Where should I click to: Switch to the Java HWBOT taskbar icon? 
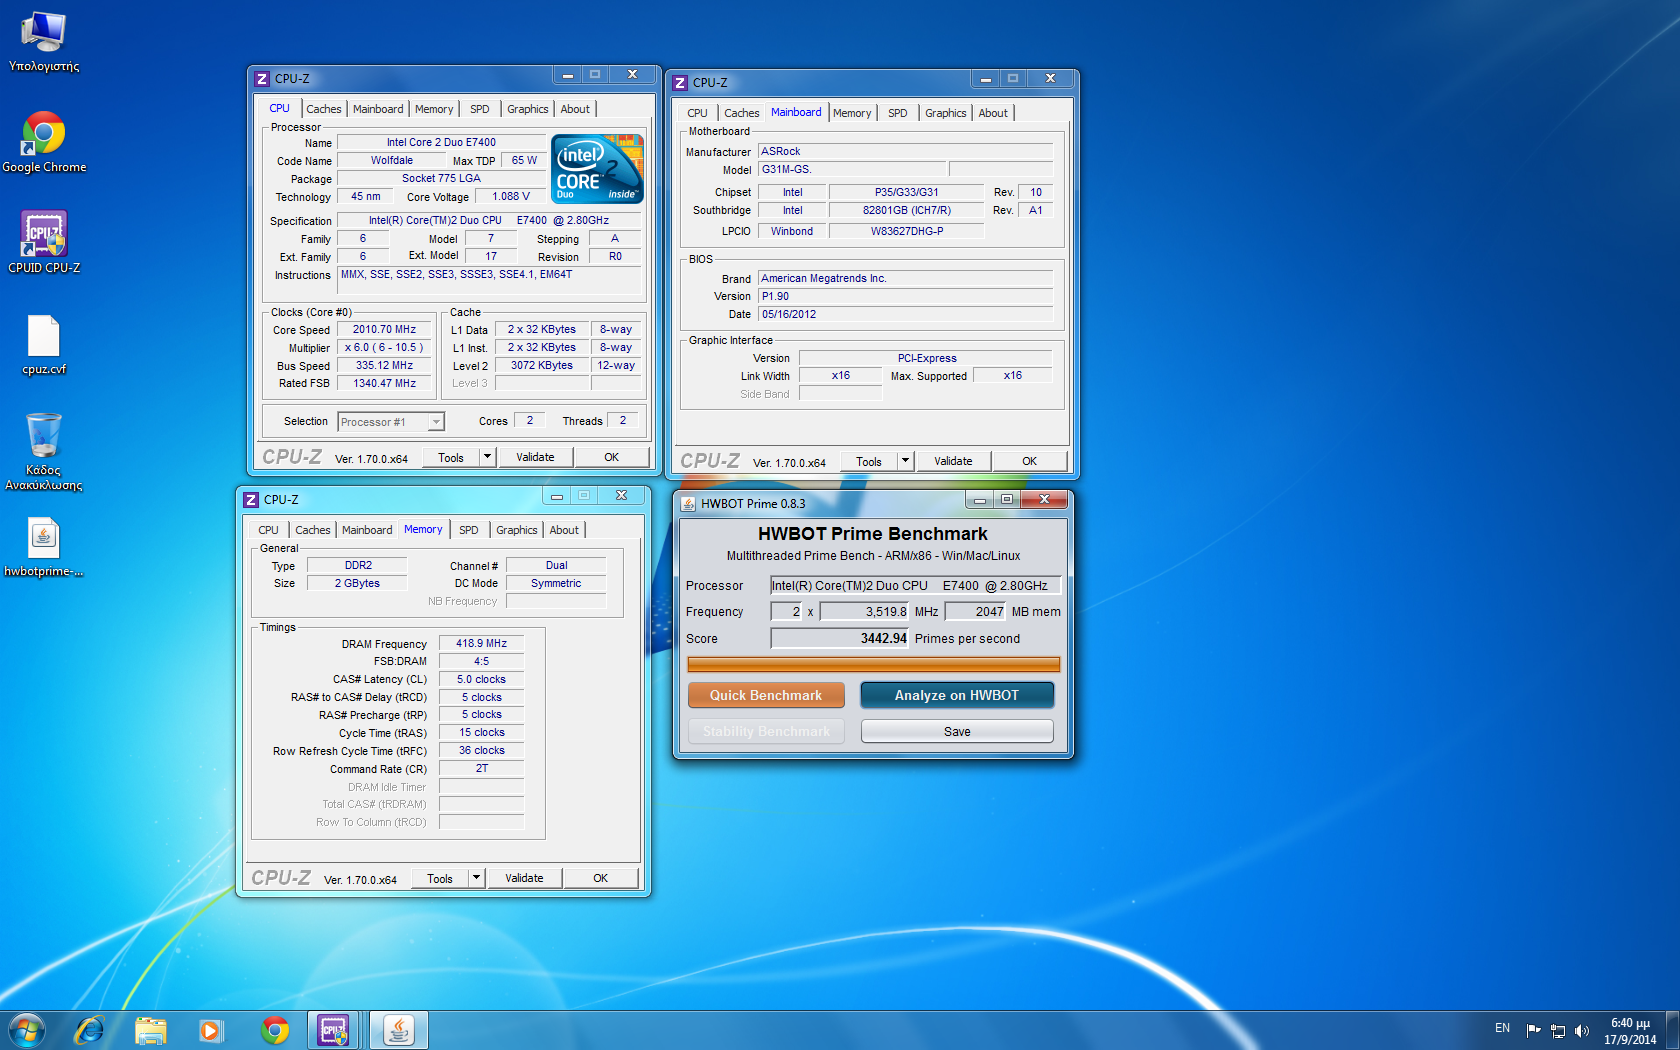click(x=399, y=1030)
